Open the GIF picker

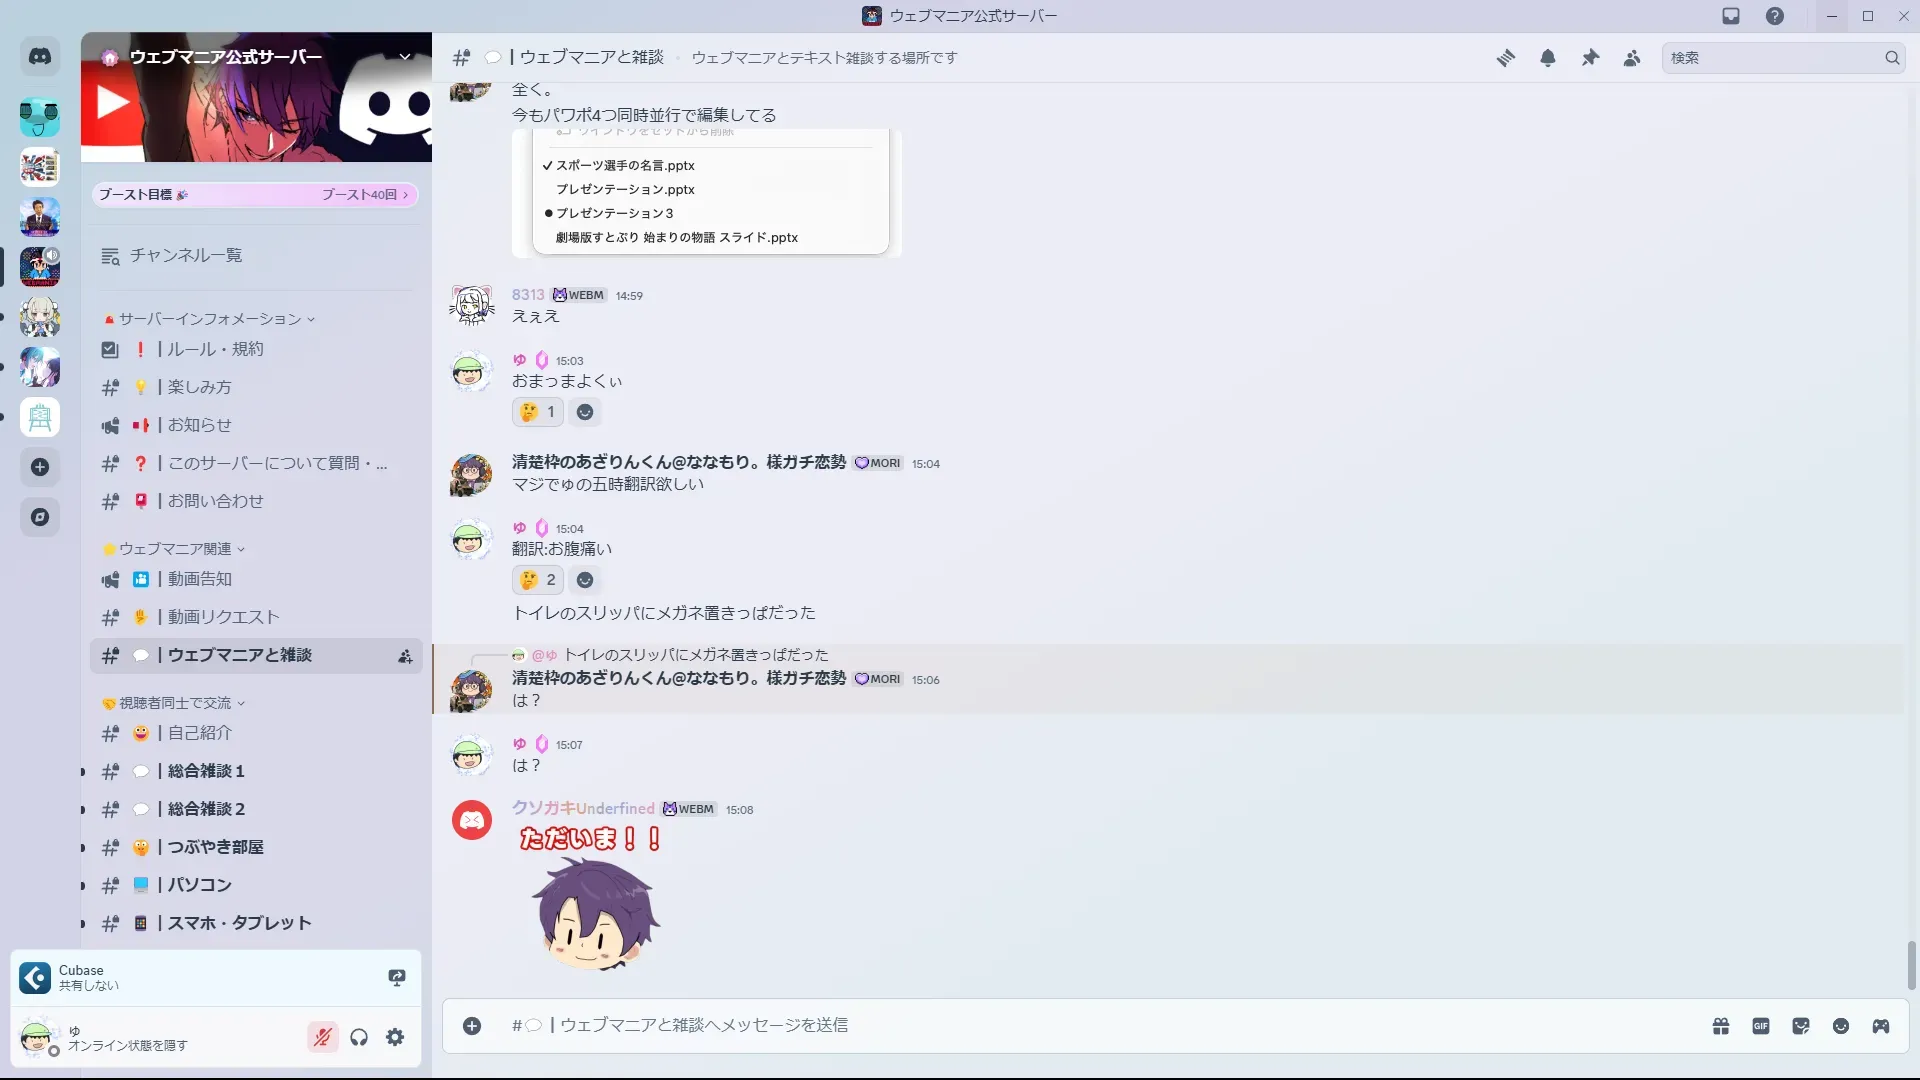1761,1026
